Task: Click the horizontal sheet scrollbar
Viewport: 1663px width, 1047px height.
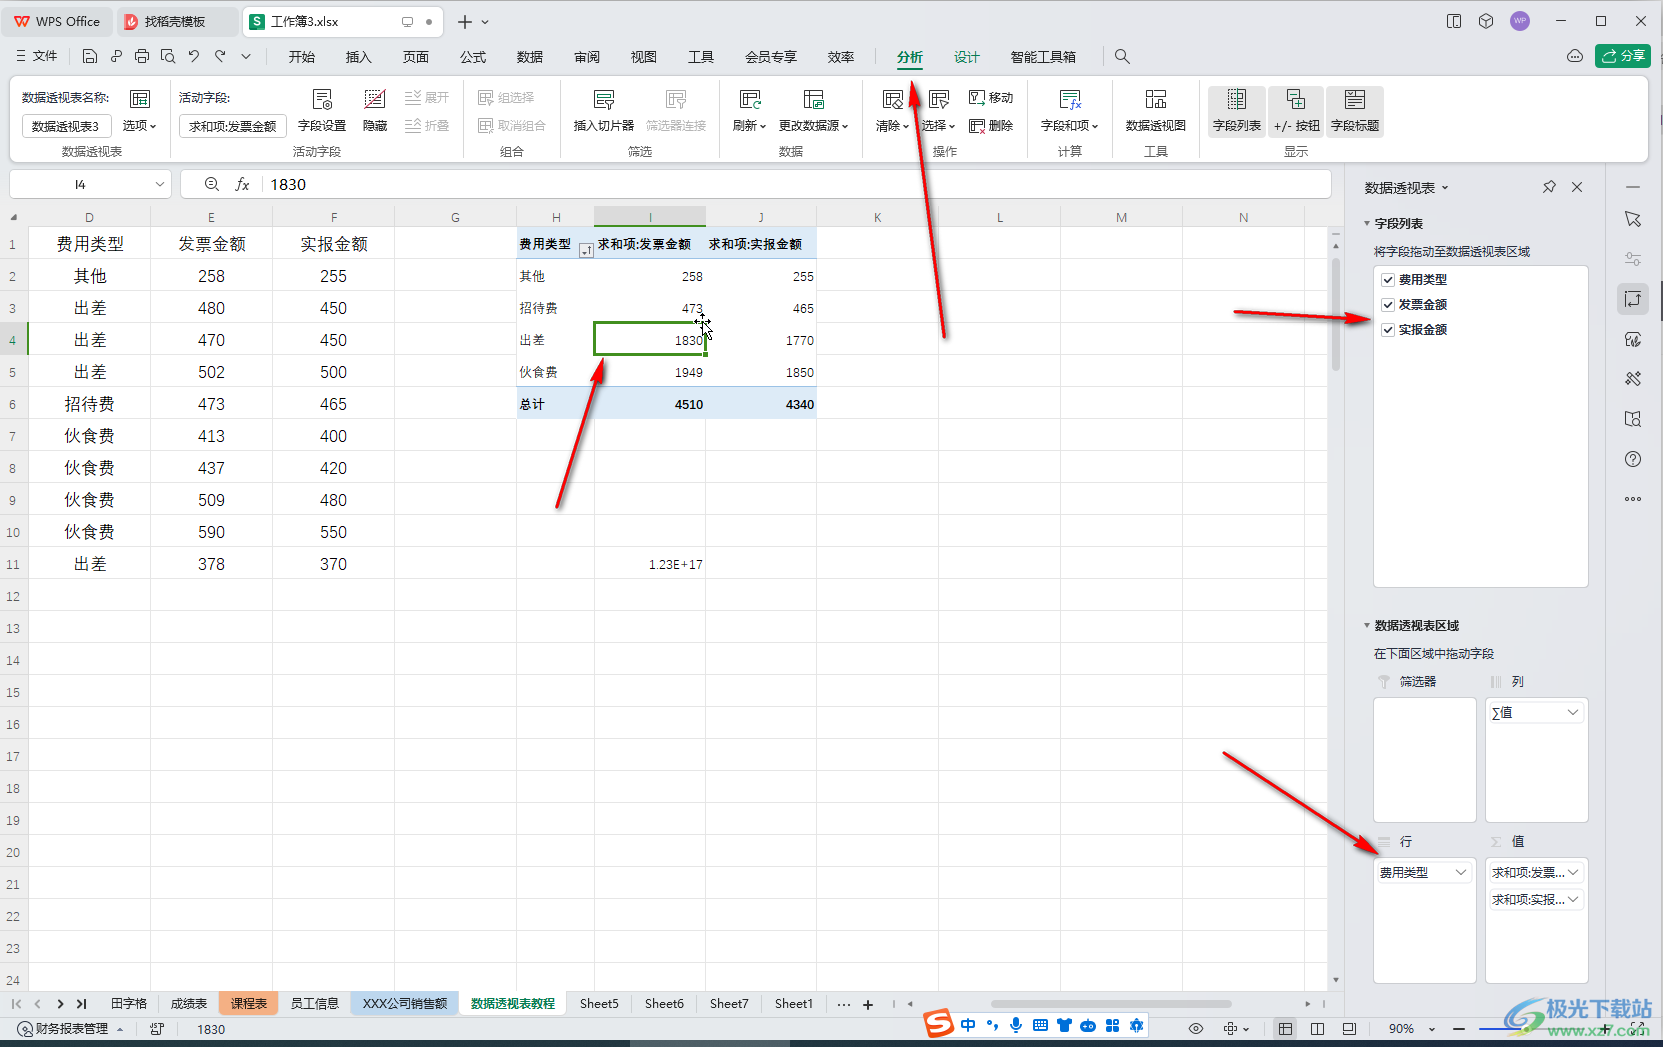Action: point(1110,1004)
